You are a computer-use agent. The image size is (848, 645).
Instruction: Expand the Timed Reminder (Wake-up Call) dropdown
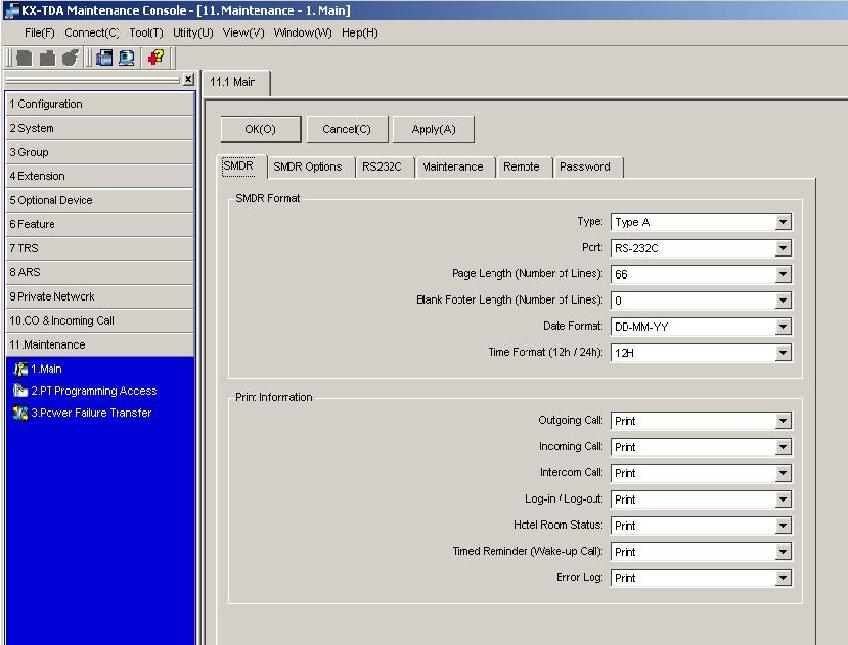(782, 551)
